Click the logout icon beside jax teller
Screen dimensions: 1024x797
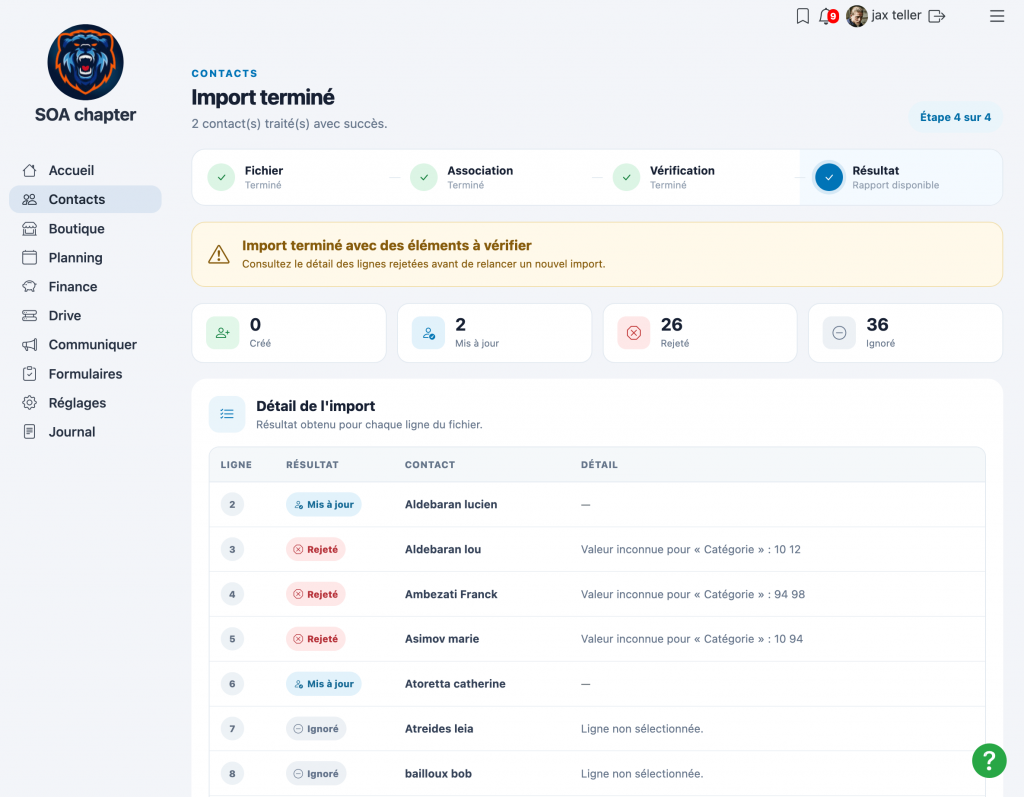coord(936,16)
